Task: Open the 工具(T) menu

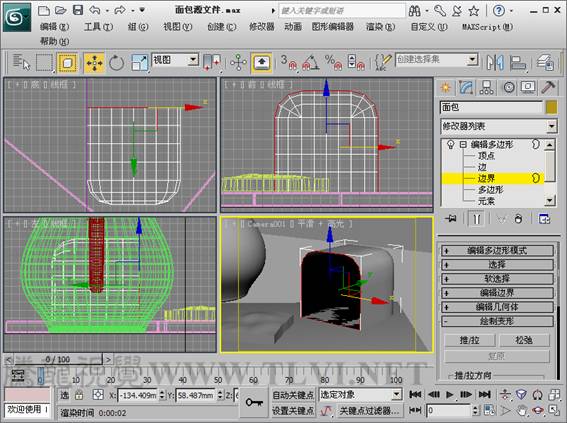Action: [x=98, y=27]
